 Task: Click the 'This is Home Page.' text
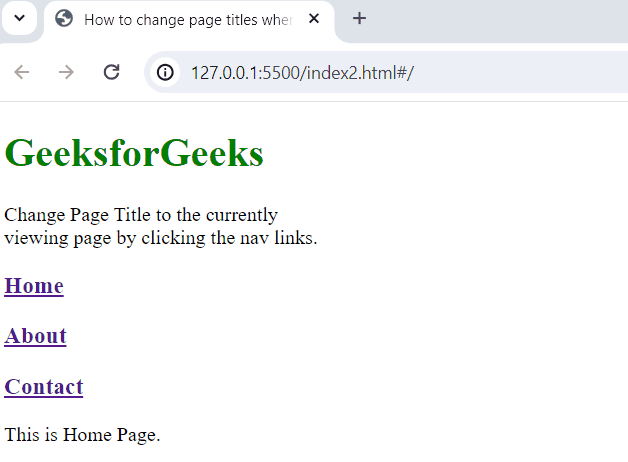point(82,435)
